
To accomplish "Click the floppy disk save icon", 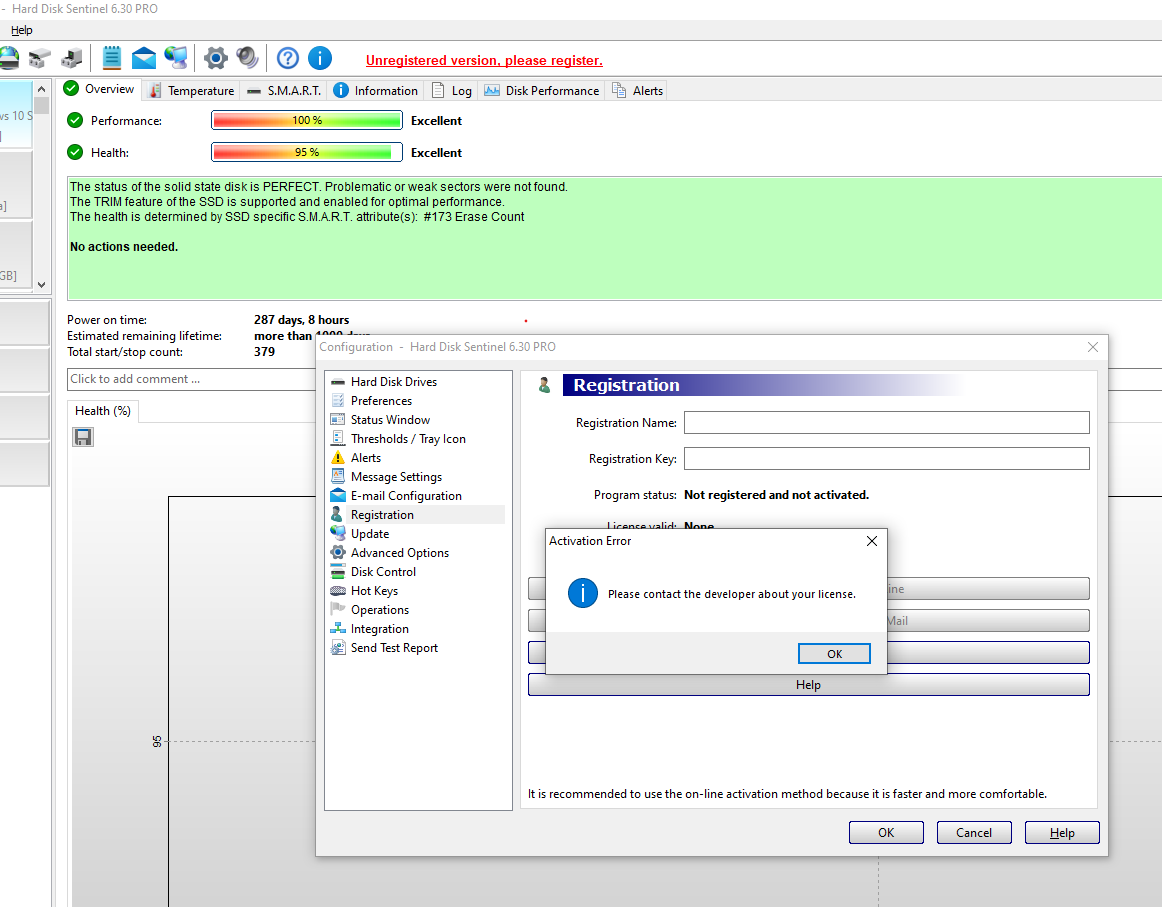I will tap(83, 437).
